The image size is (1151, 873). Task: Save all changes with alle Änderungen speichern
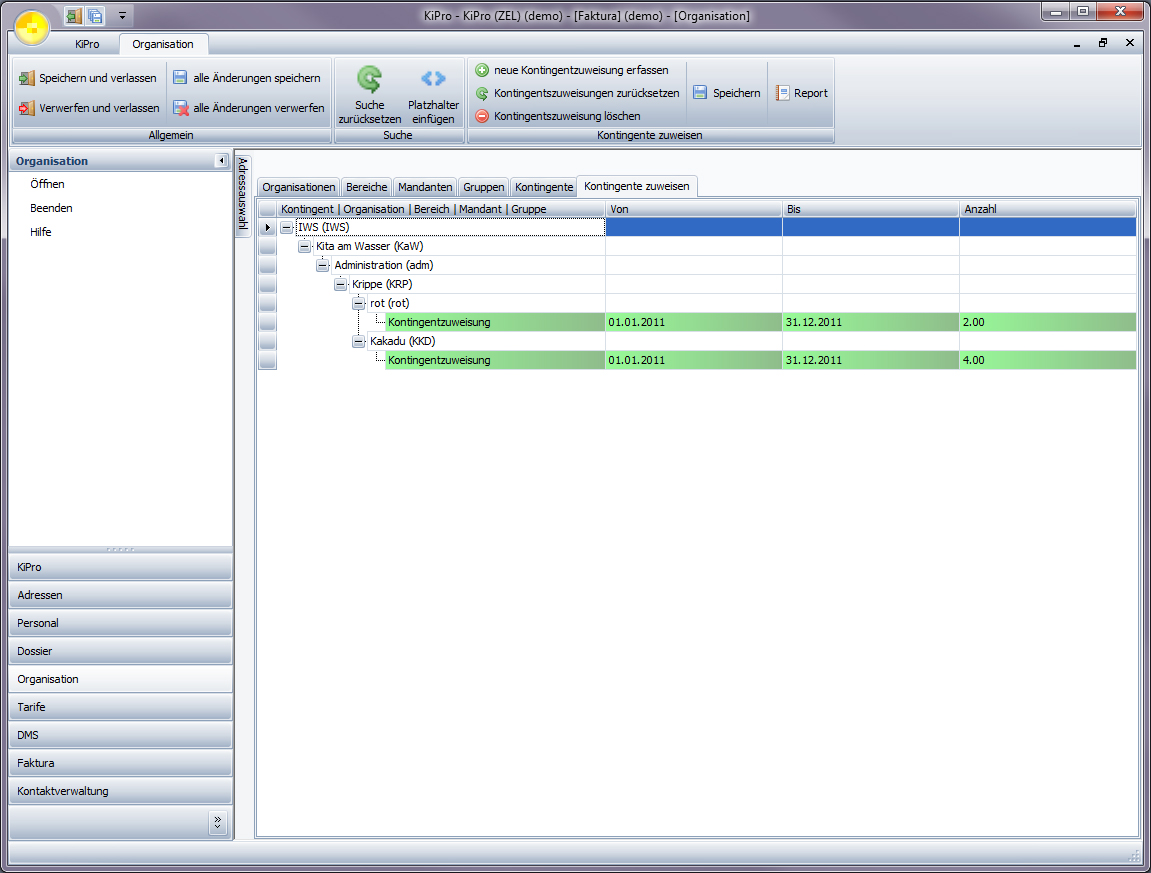tap(246, 78)
